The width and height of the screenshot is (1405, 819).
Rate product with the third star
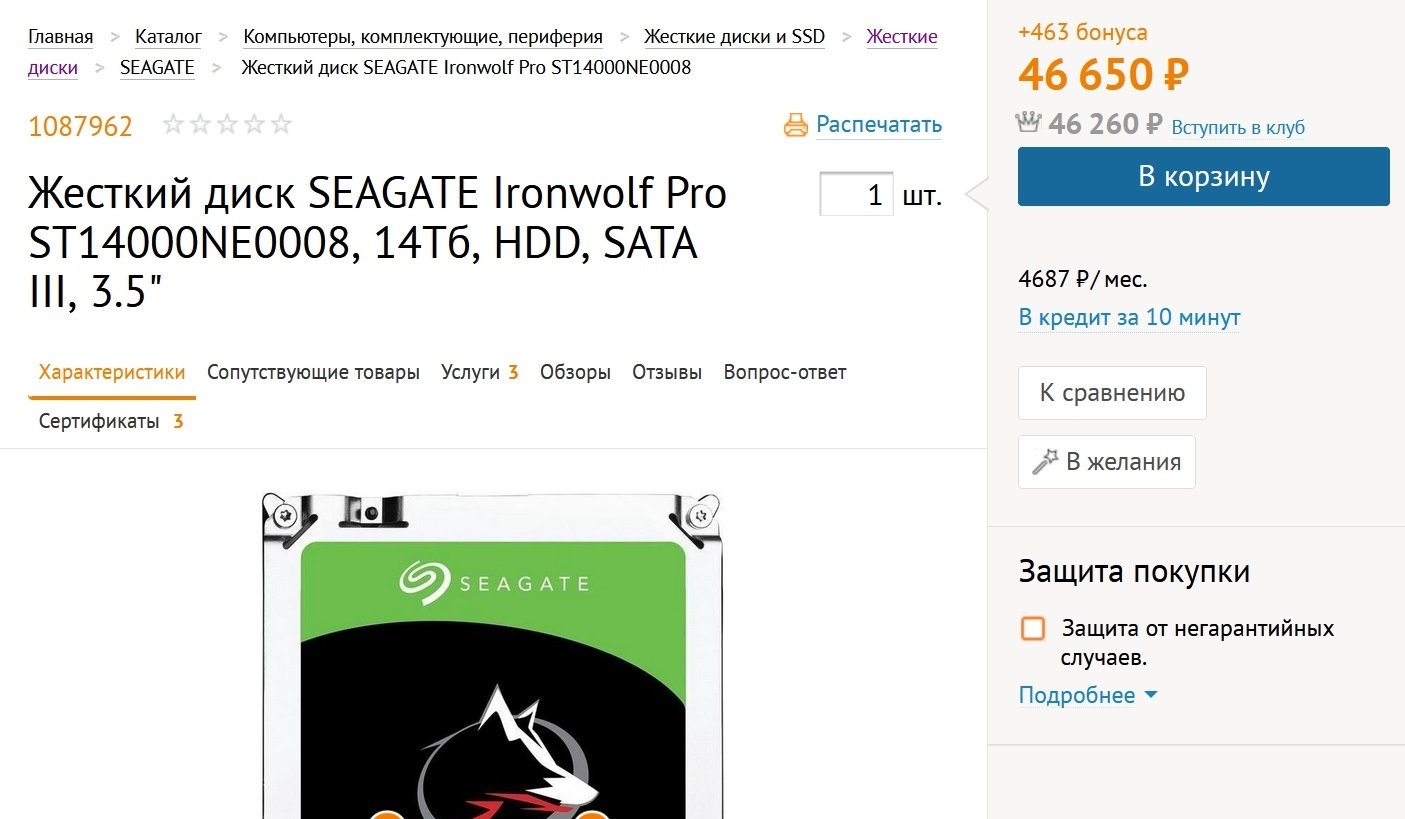tap(227, 125)
